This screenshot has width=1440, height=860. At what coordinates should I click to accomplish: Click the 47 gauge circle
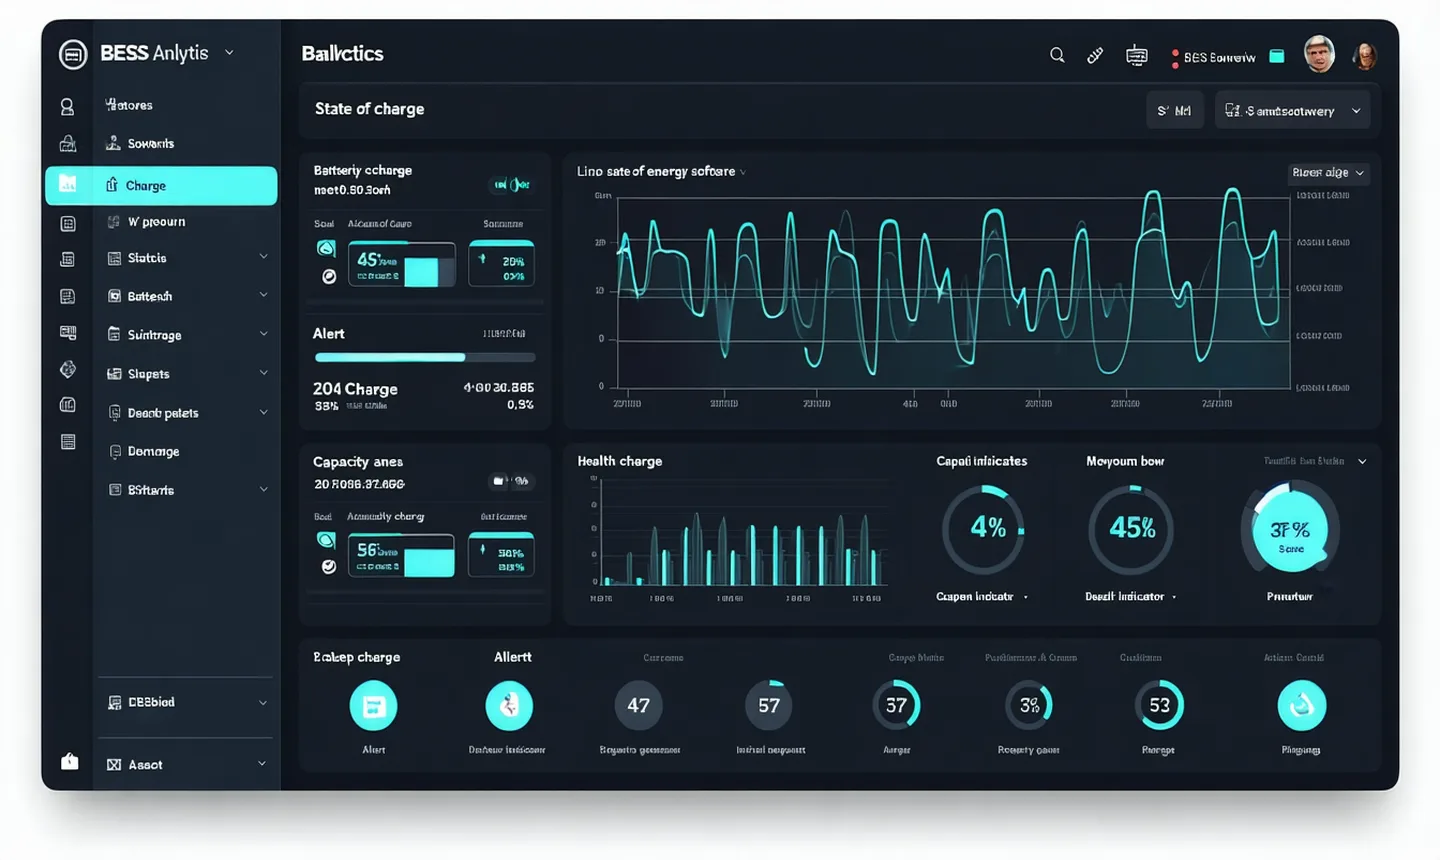click(638, 706)
